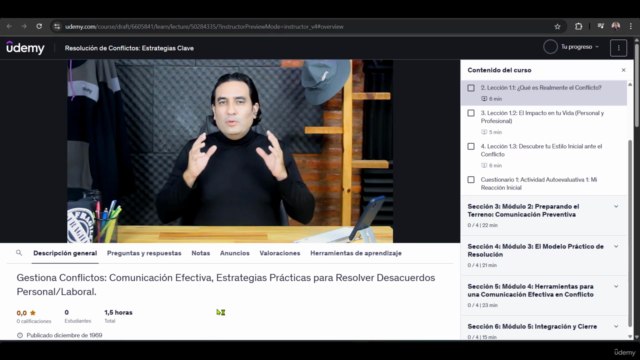
Task: Bookmark this page with the star icon
Action: click(x=558, y=27)
